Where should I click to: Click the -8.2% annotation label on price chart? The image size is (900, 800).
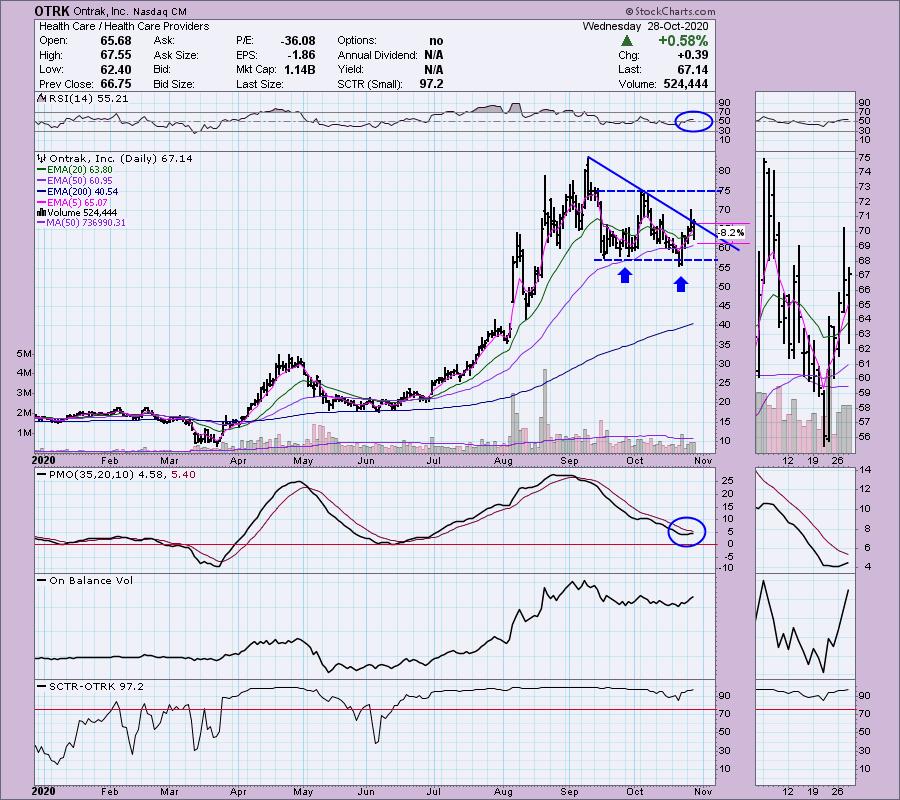point(731,232)
